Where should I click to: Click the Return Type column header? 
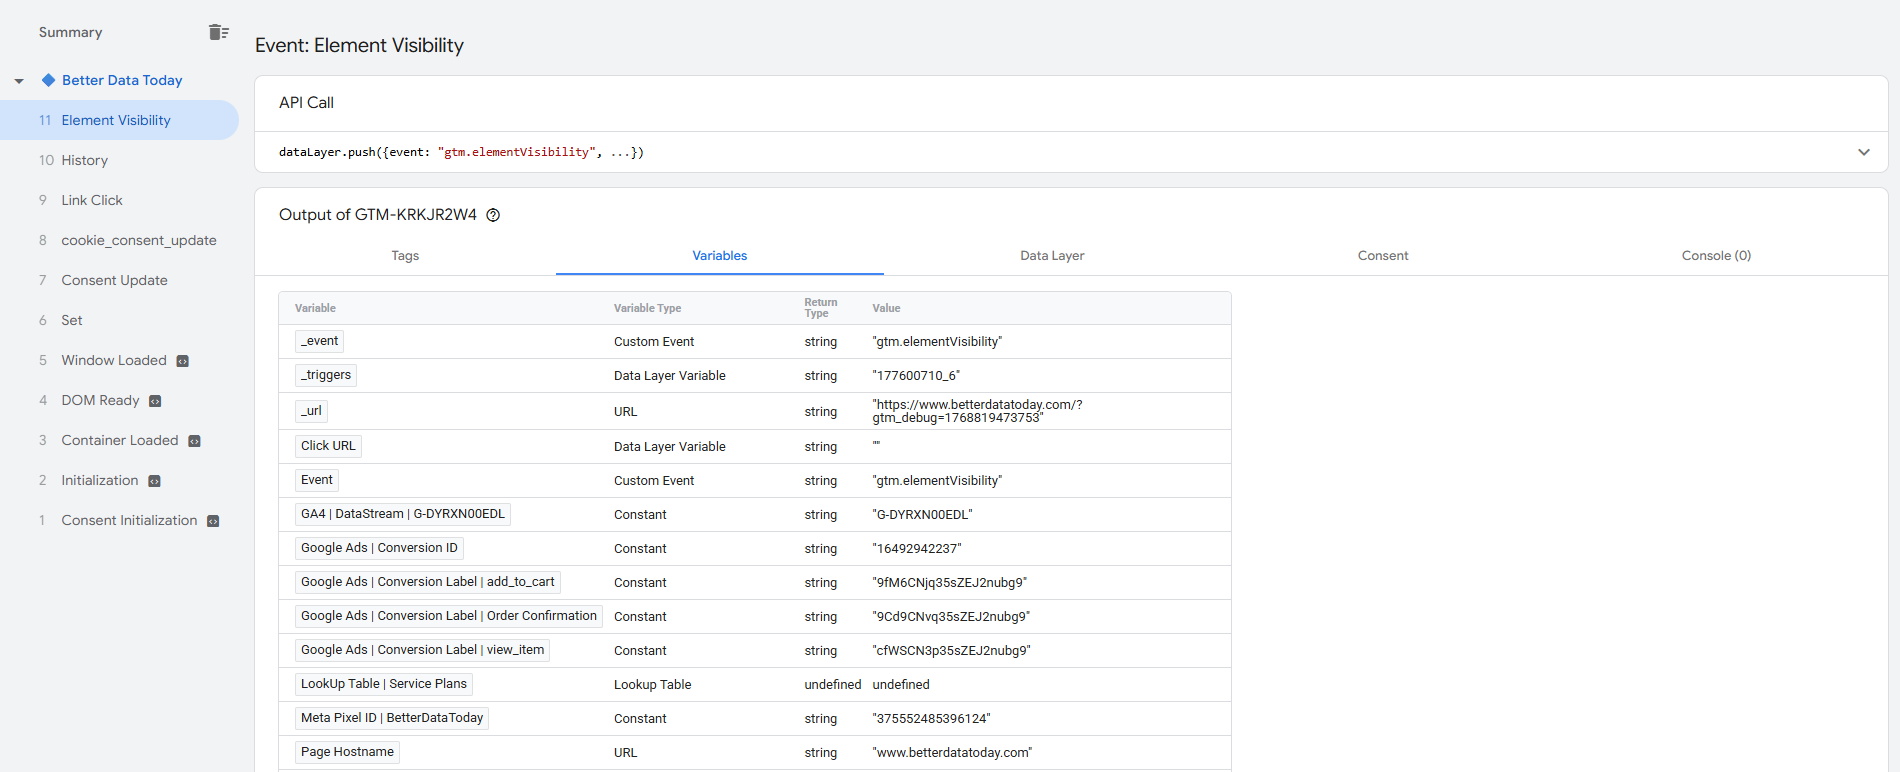[x=821, y=308]
